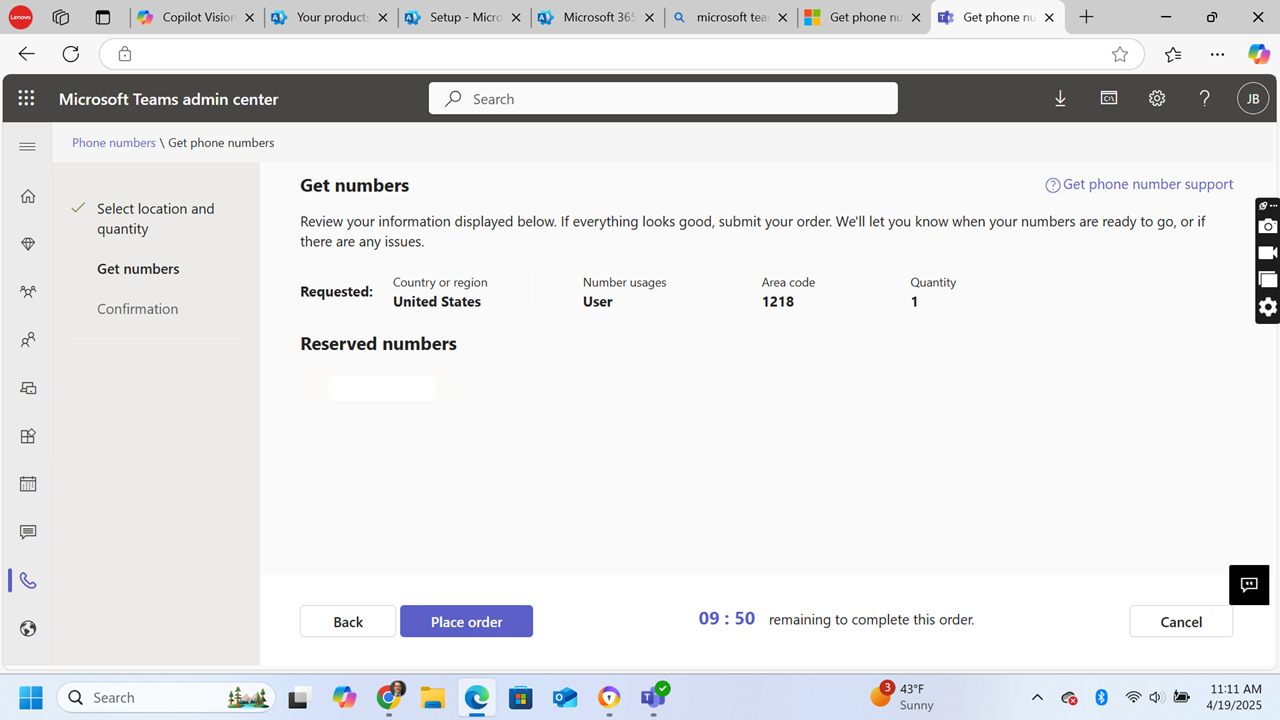Open the feedback chat bubble button
The width and height of the screenshot is (1280, 720).
coord(1249,585)
